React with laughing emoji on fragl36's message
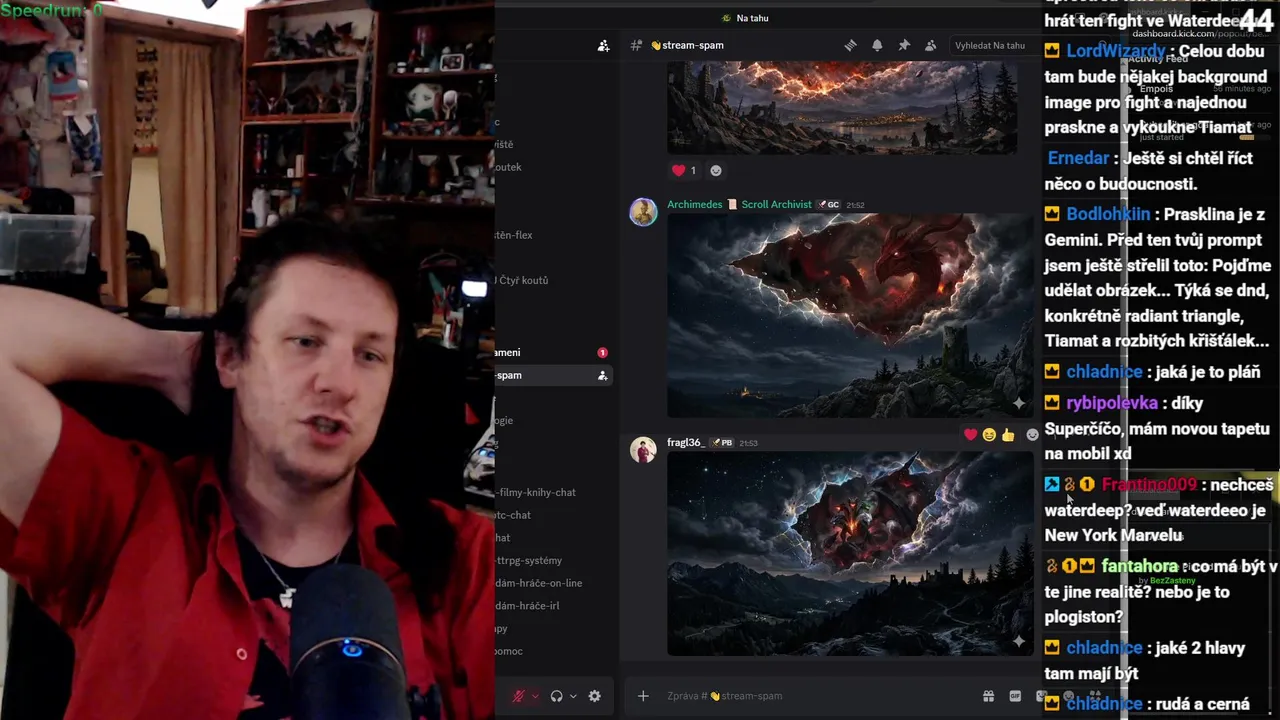The width and height of the screenshot is (1280, 720). coord(989,435)
